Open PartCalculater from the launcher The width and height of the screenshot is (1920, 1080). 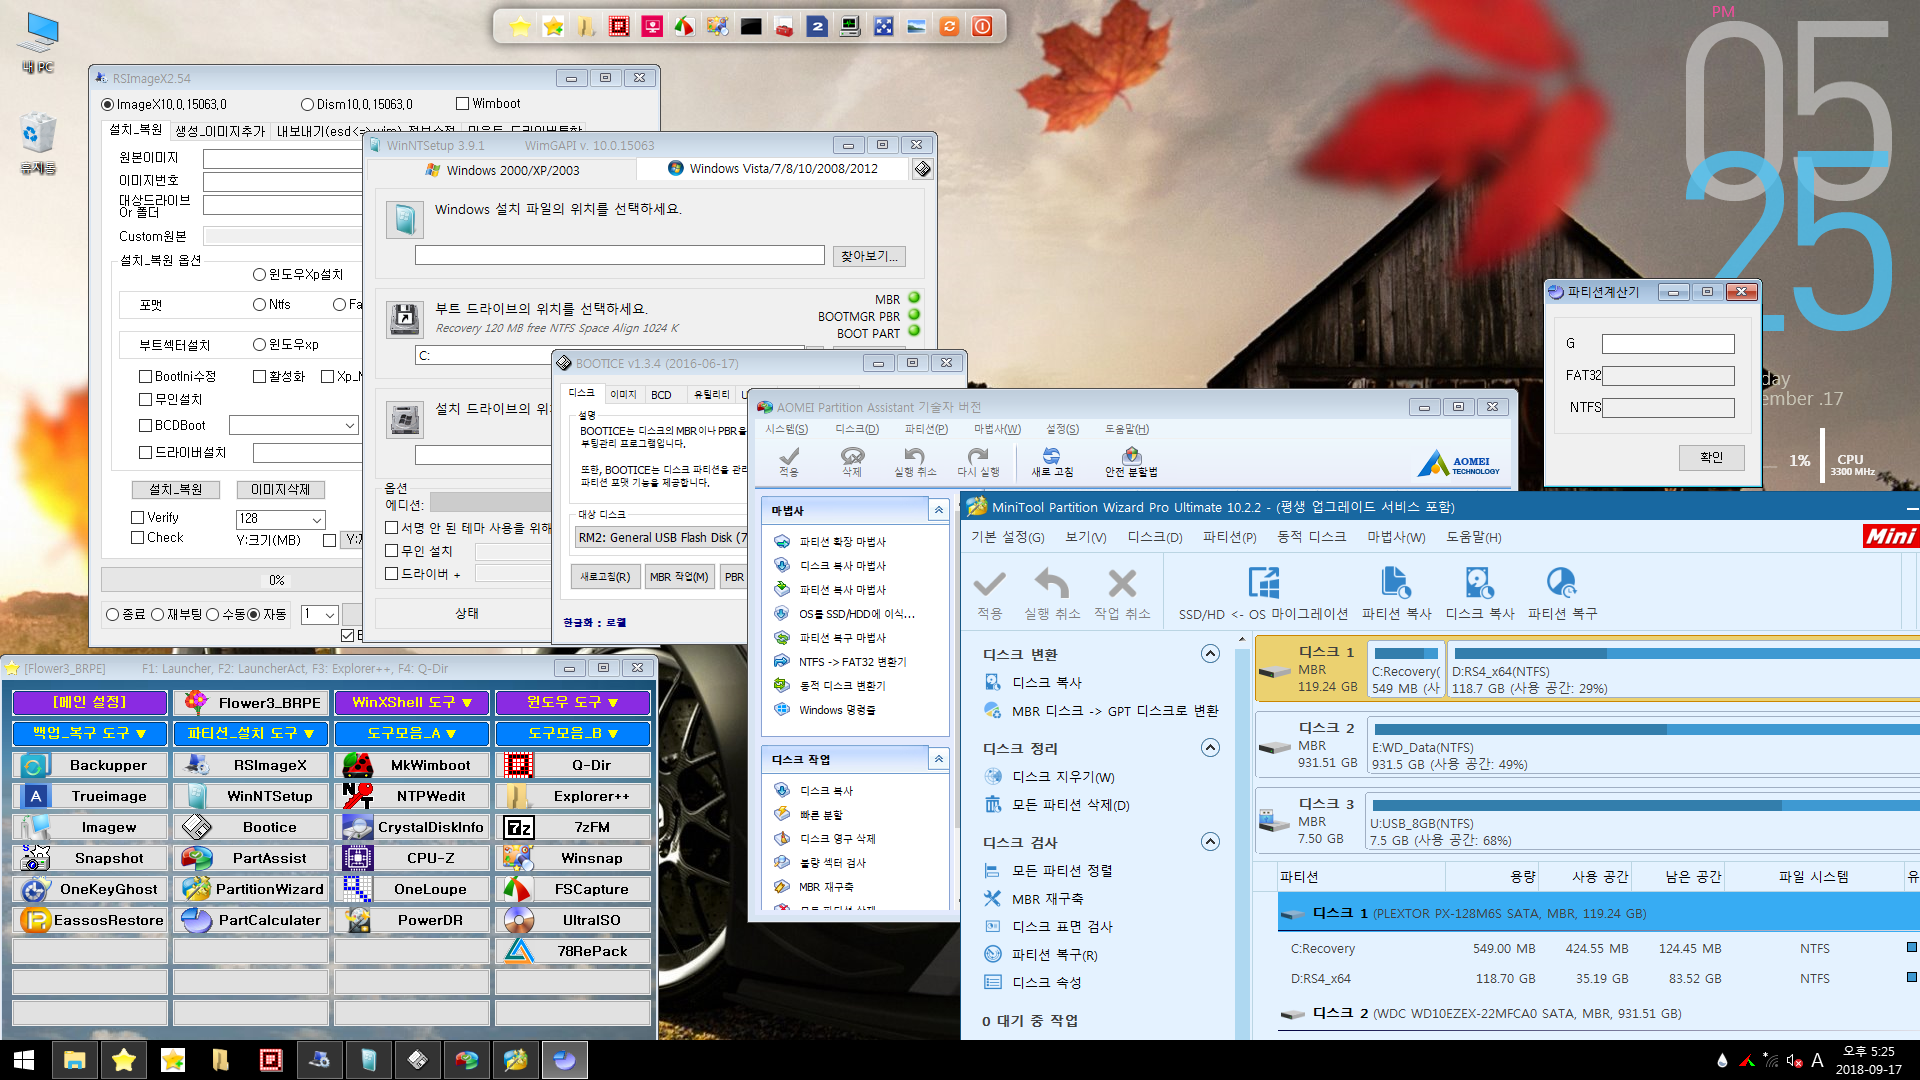(251, 920)
